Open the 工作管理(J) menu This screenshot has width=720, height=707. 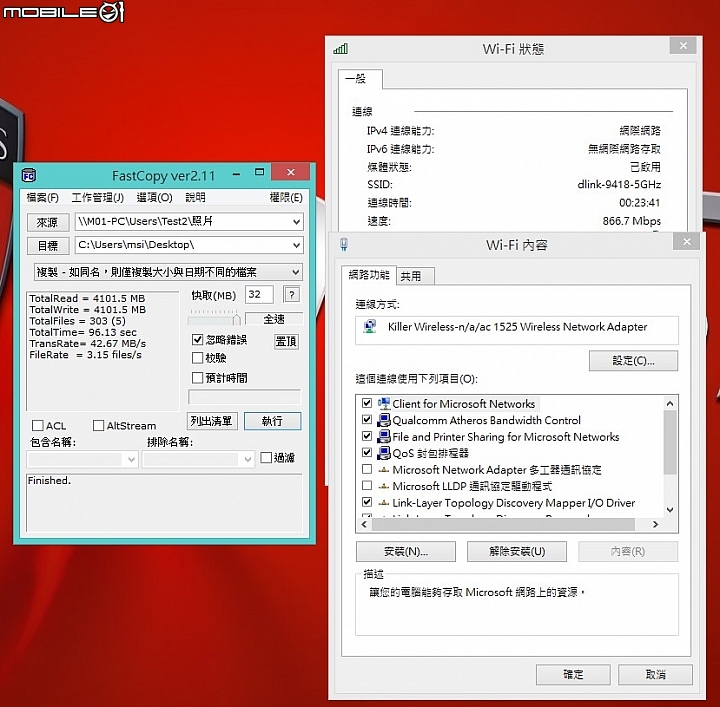point(97,198)
